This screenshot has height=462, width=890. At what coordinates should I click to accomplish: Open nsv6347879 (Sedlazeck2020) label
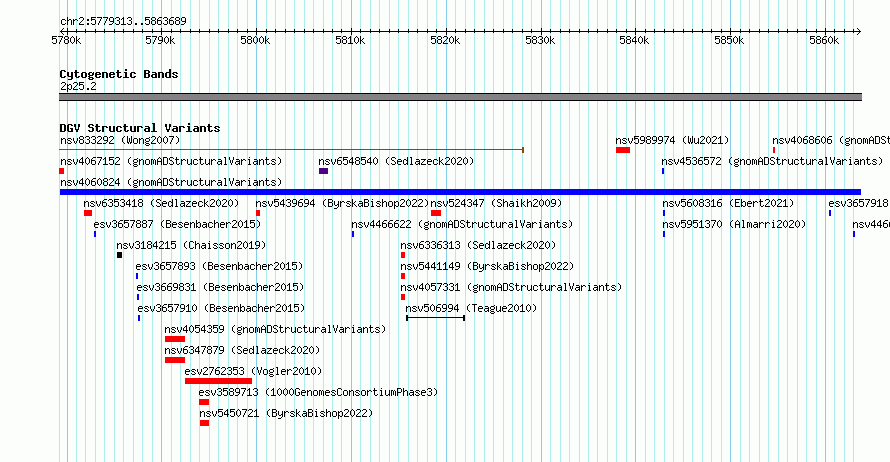(242, 350)
